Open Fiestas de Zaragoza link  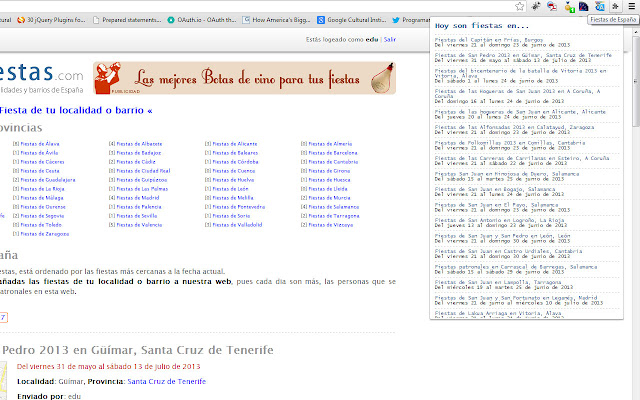click(44, 234)
